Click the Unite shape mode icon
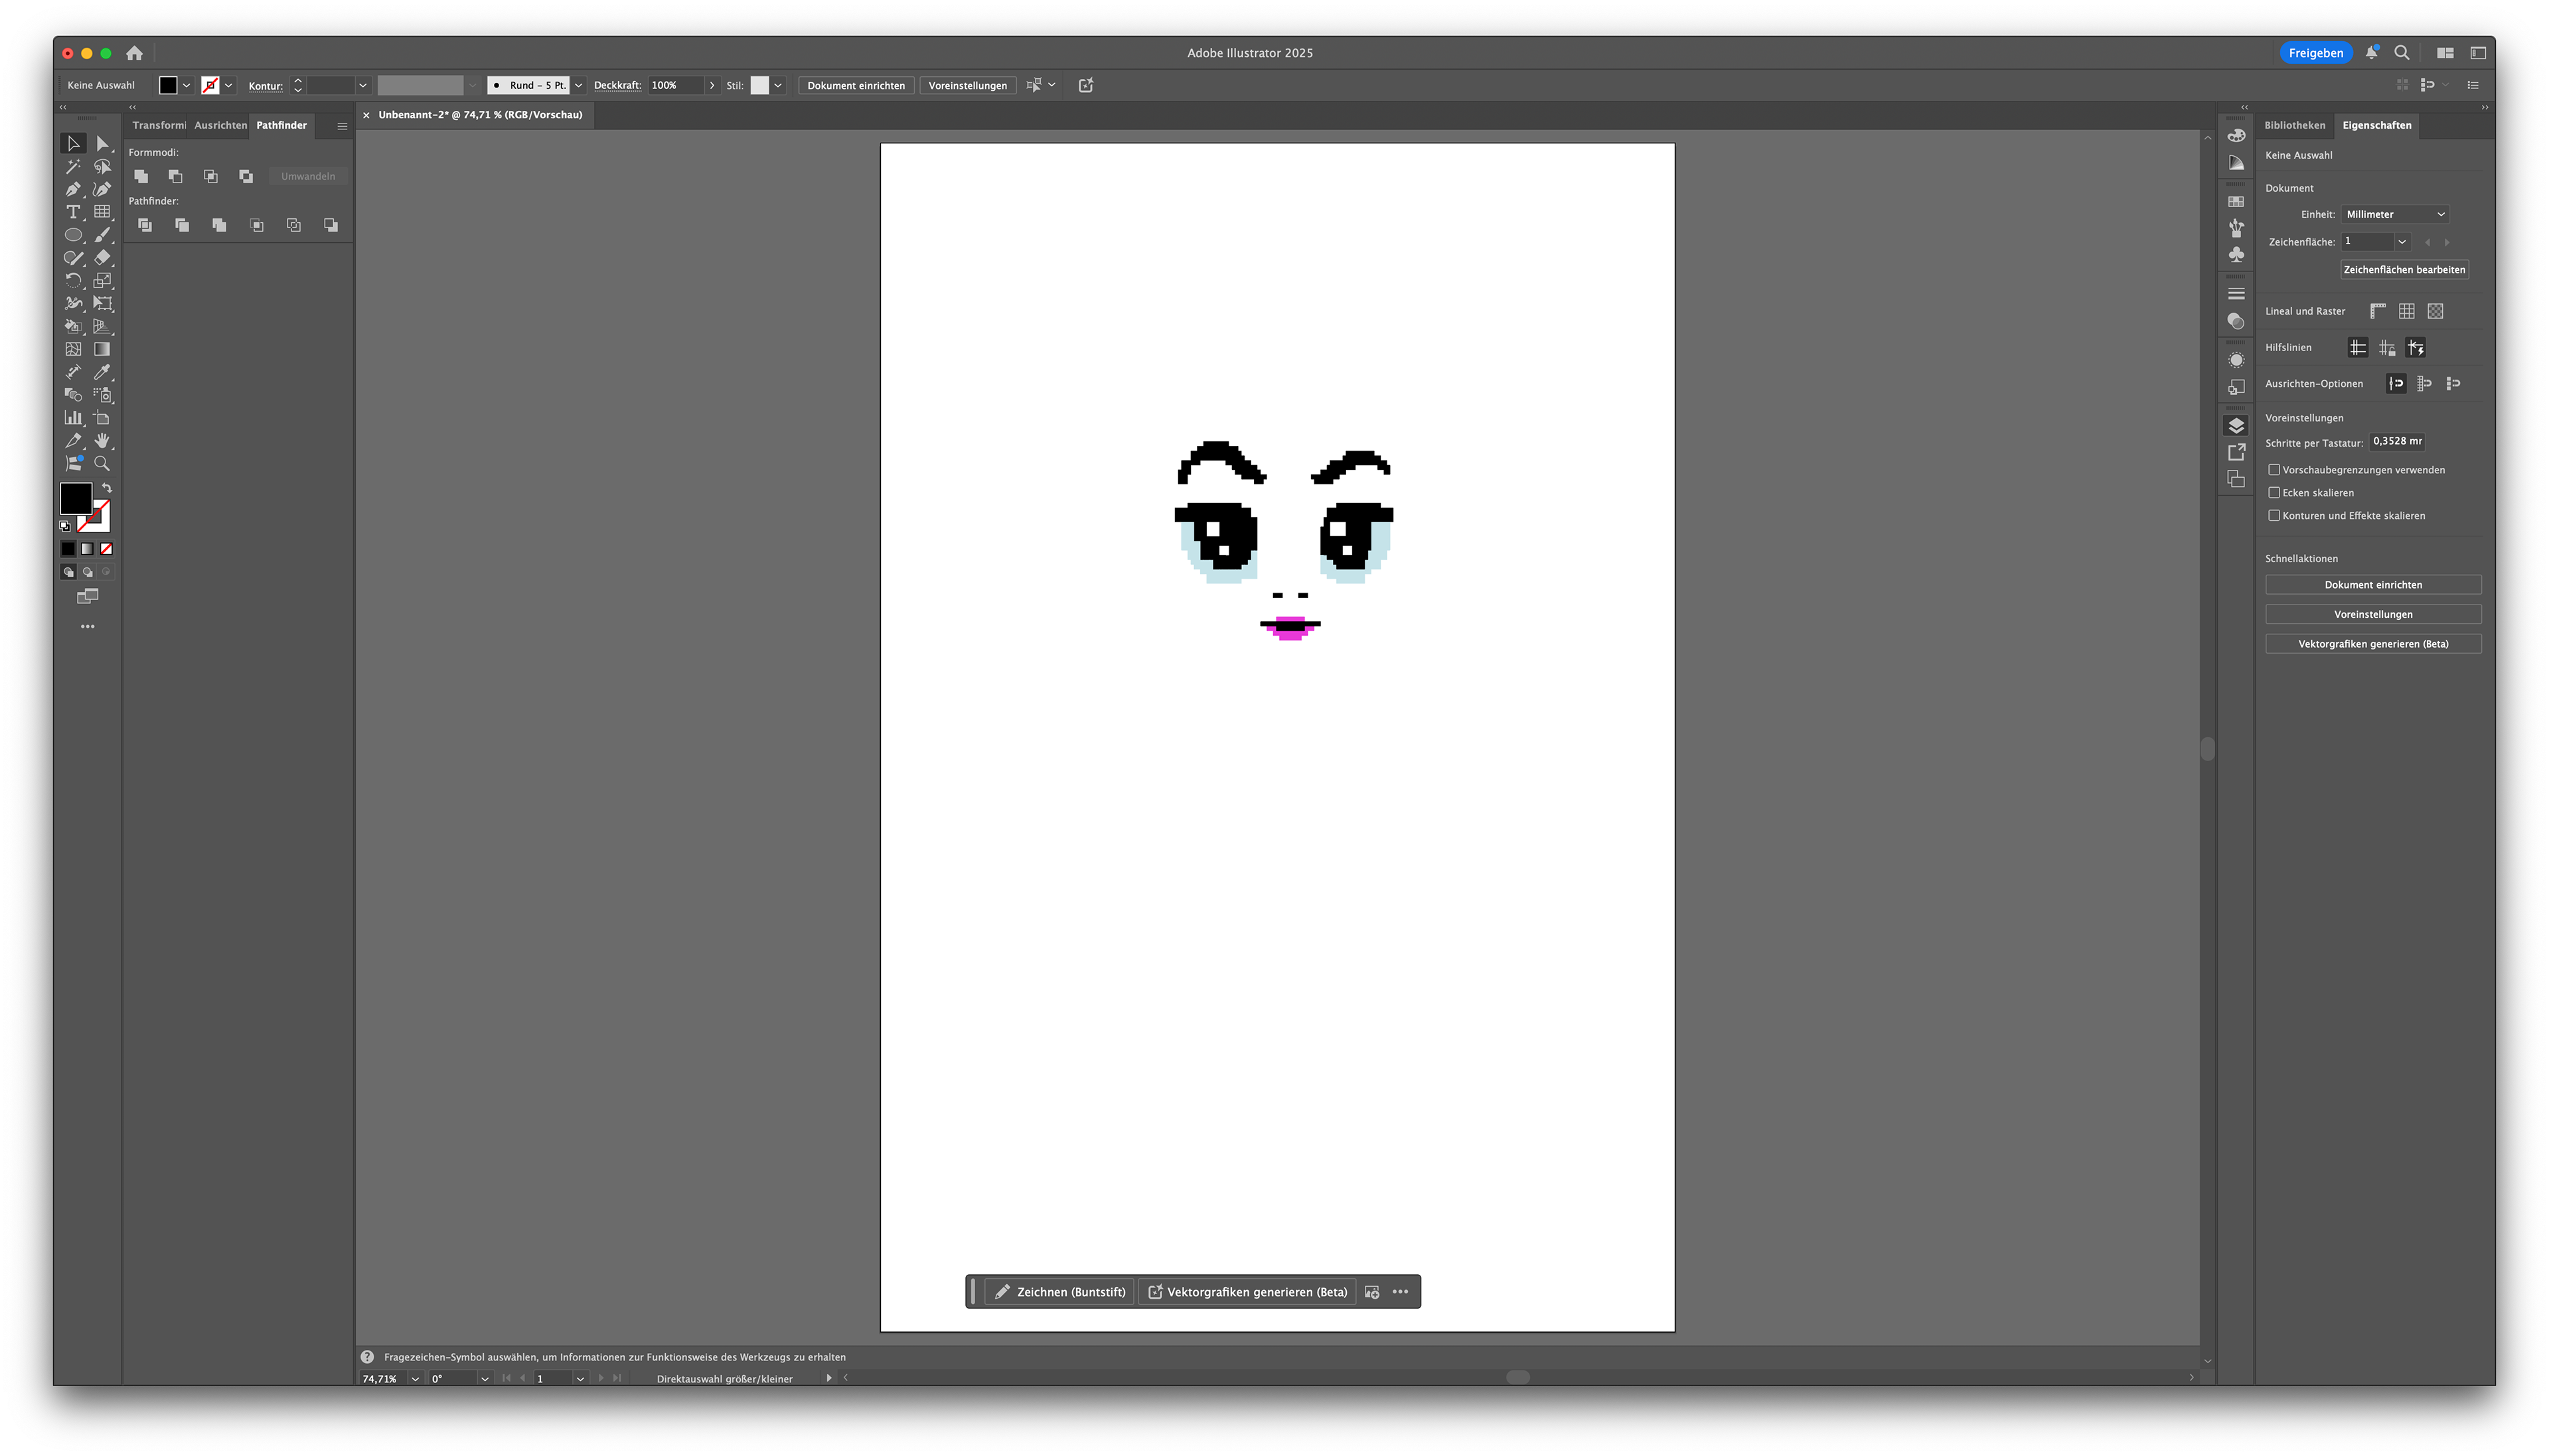 click(x=141, y=176)
